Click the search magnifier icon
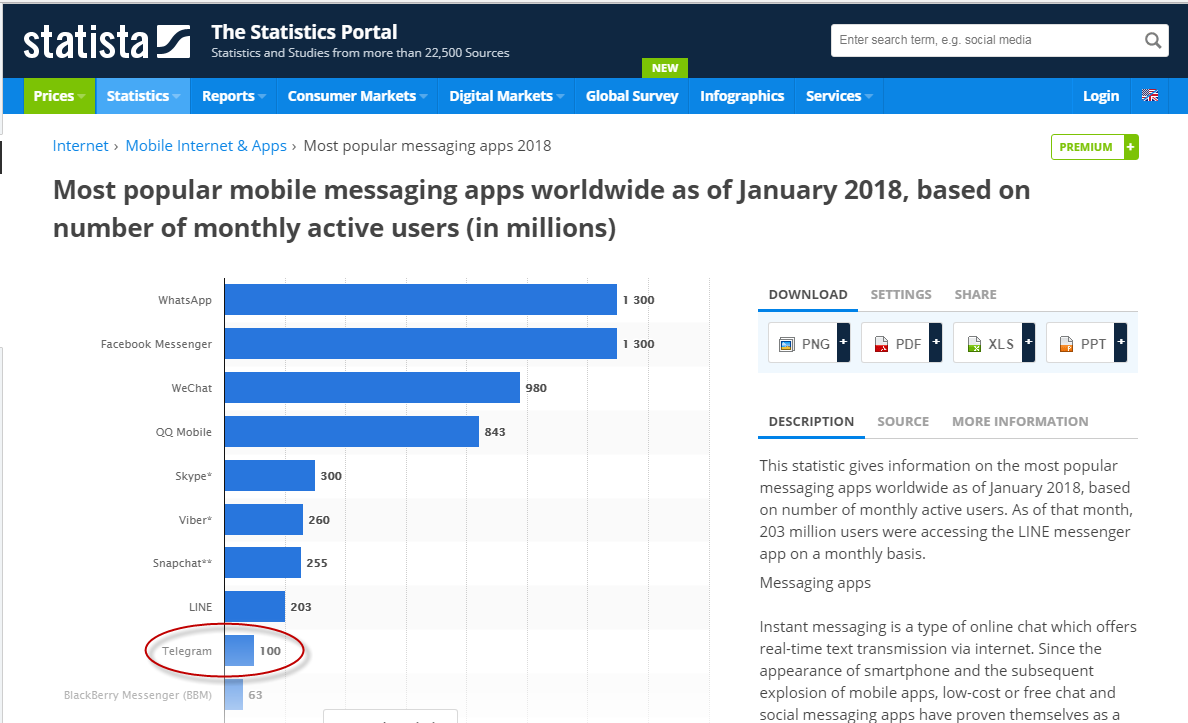Image resolution: width=1188 pixels, height=723 pixels. coord(1152,40)
